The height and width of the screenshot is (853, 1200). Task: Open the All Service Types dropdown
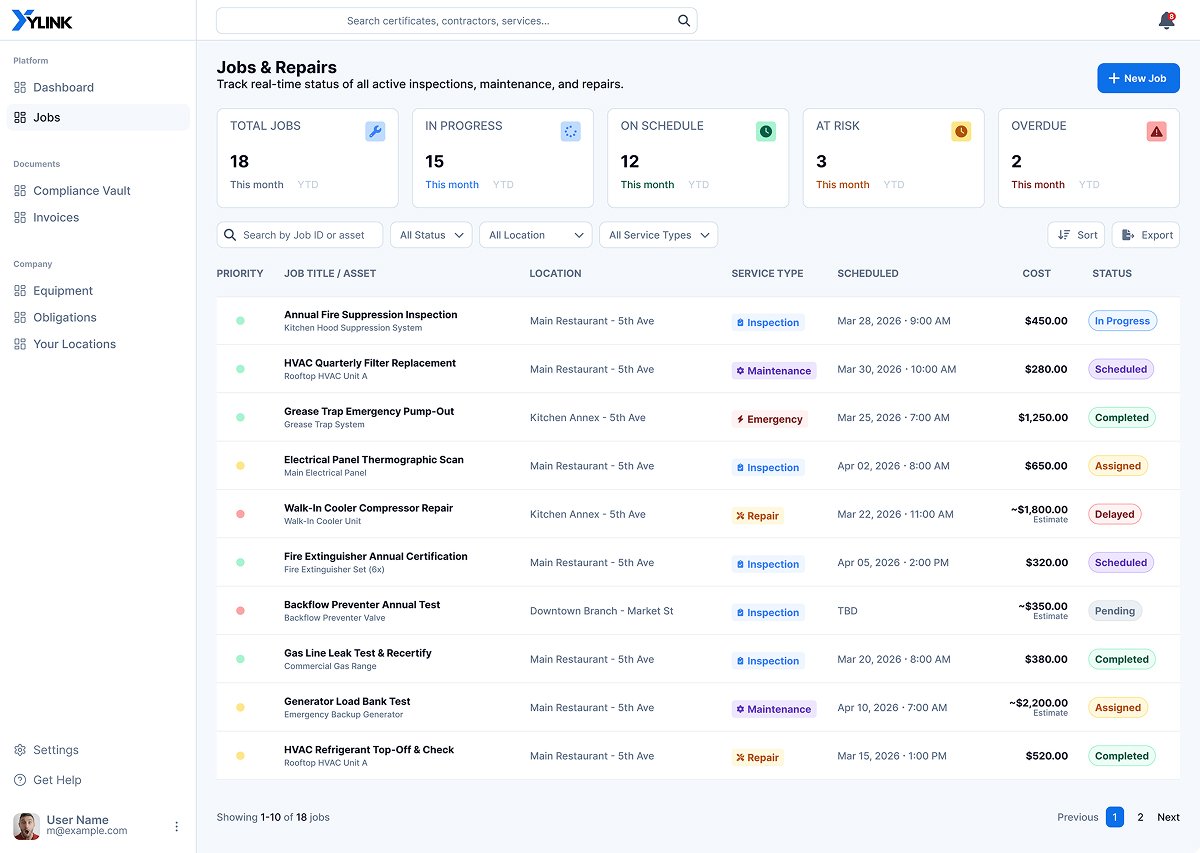point(658,235)
